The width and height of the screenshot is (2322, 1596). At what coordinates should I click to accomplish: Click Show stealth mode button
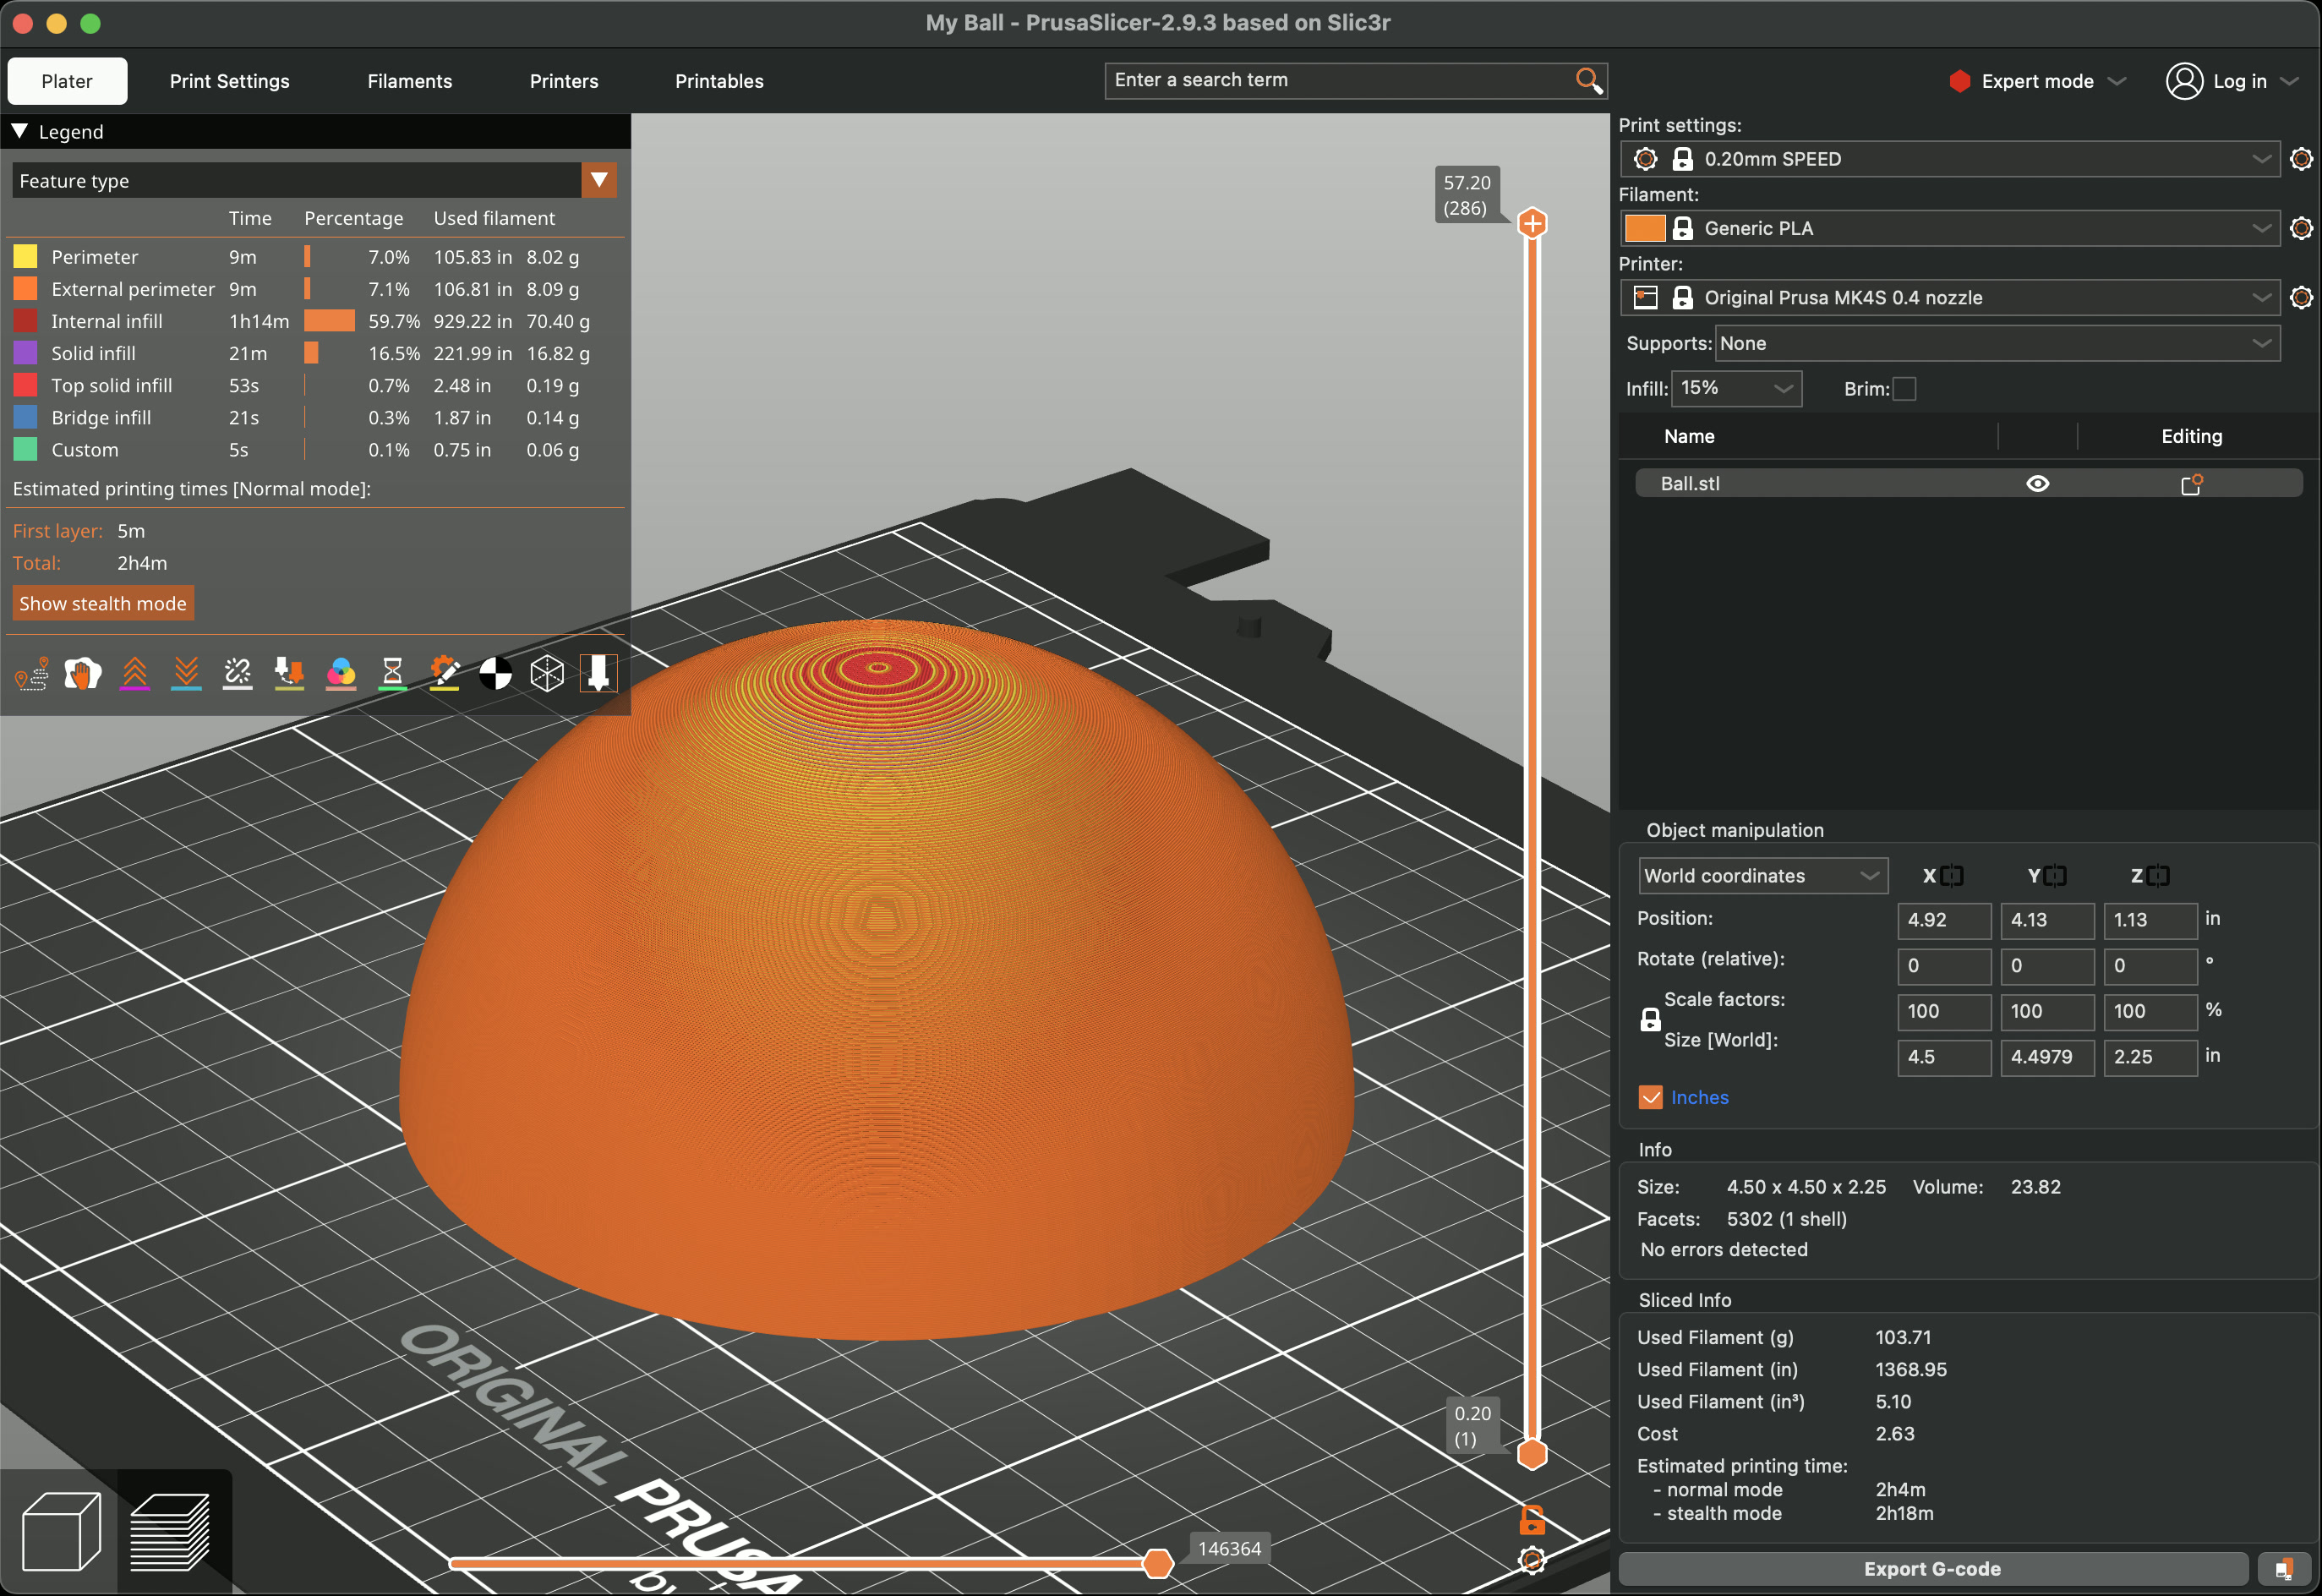click(x=103, y=604)
